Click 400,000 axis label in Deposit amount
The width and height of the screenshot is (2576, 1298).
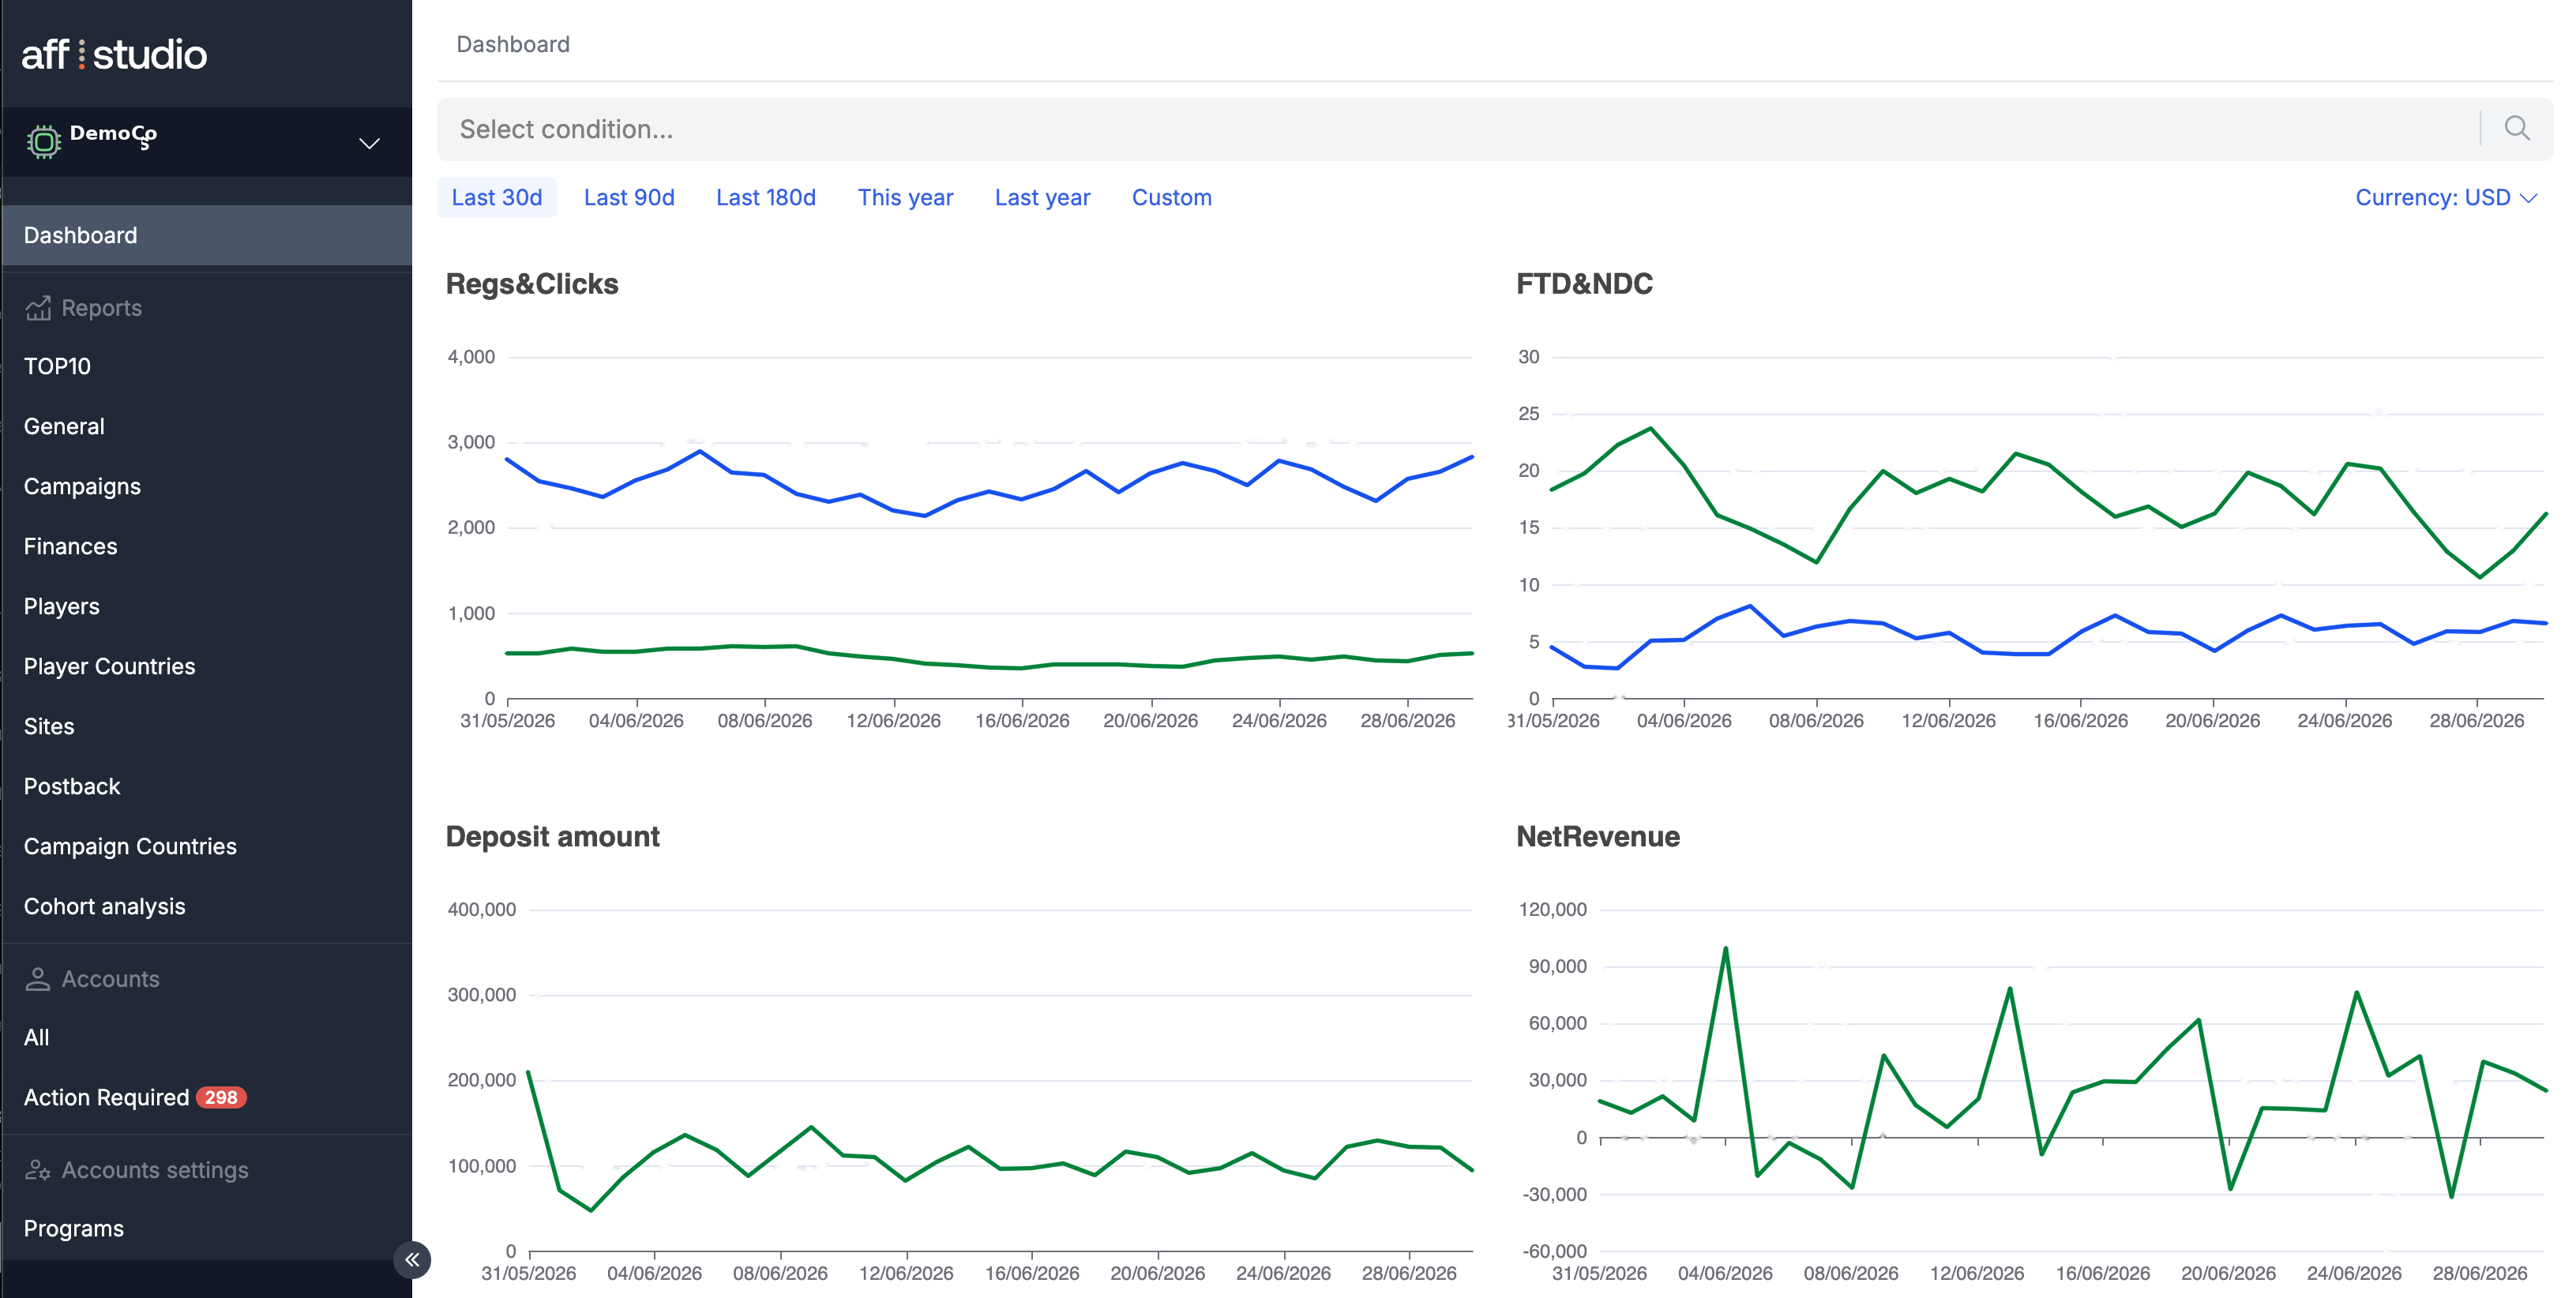(x=481, y=910)
